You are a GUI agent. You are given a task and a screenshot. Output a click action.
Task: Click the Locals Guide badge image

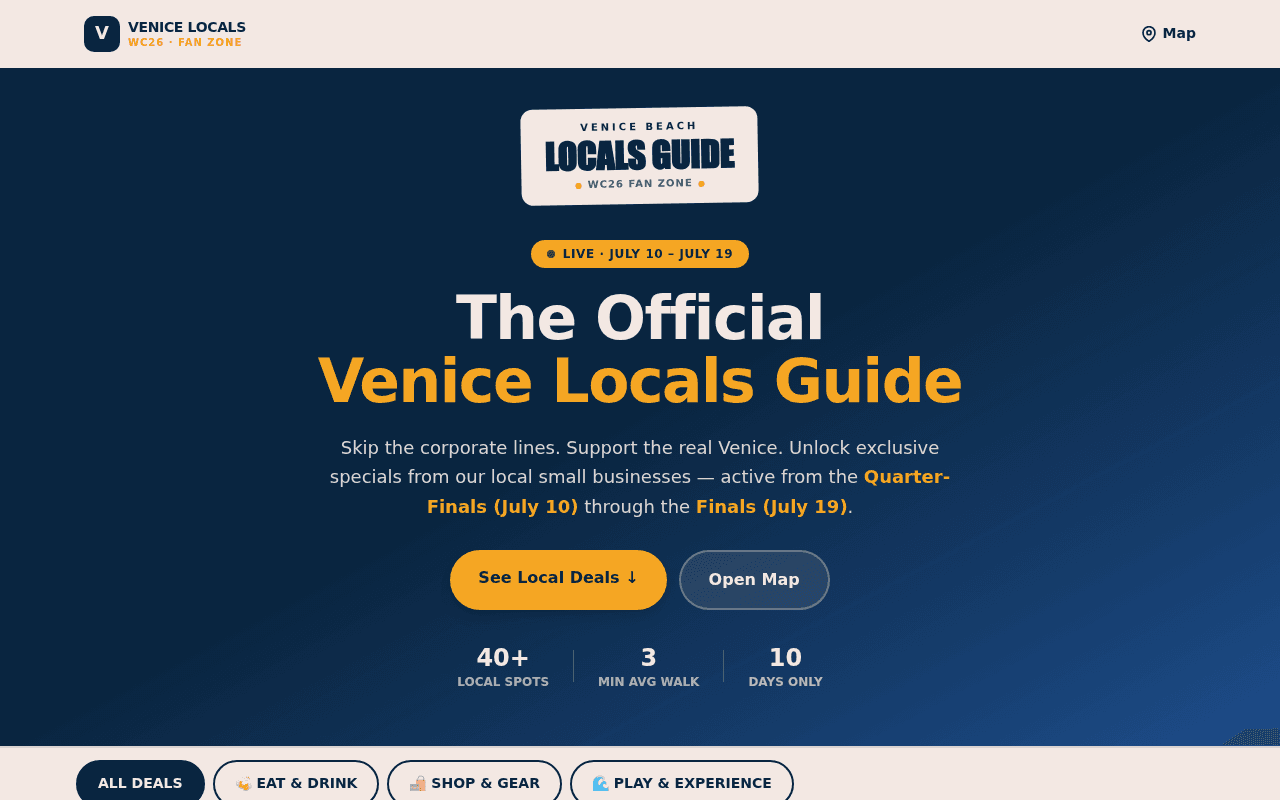(x=640, y=156)
